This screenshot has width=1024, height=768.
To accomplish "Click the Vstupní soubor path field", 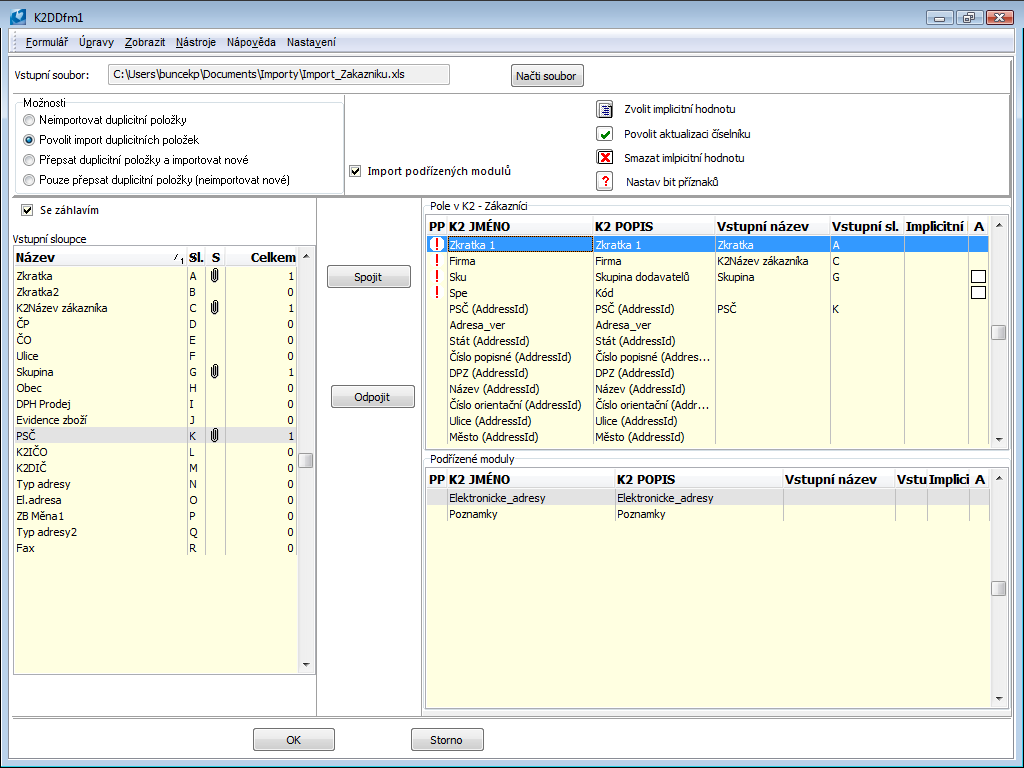I will 279,74.
